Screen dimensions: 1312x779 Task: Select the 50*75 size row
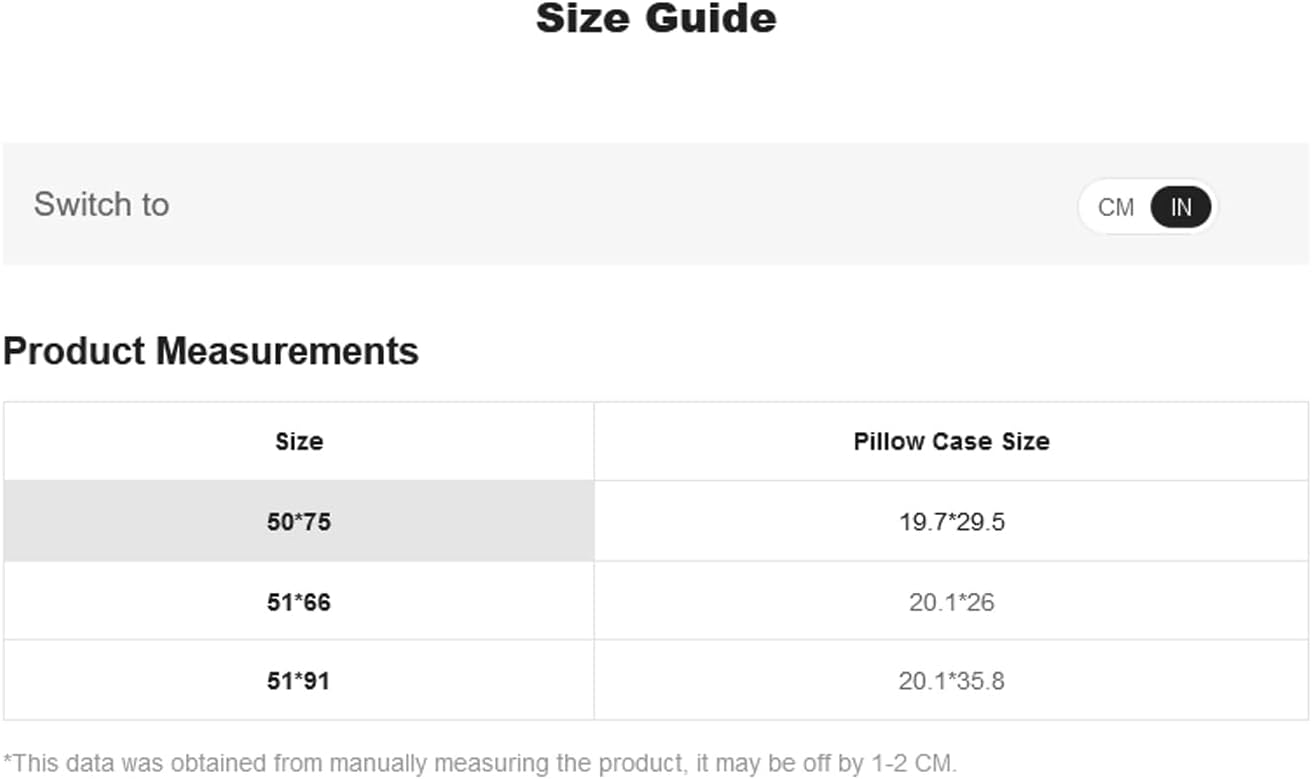656,521
